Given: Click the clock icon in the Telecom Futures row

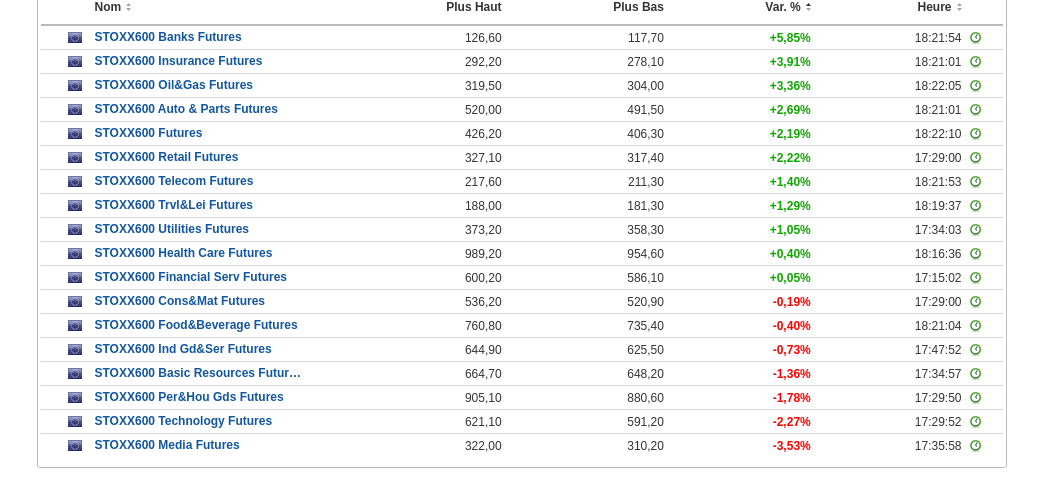Looking at the screenshot, I should coord(975,182).
